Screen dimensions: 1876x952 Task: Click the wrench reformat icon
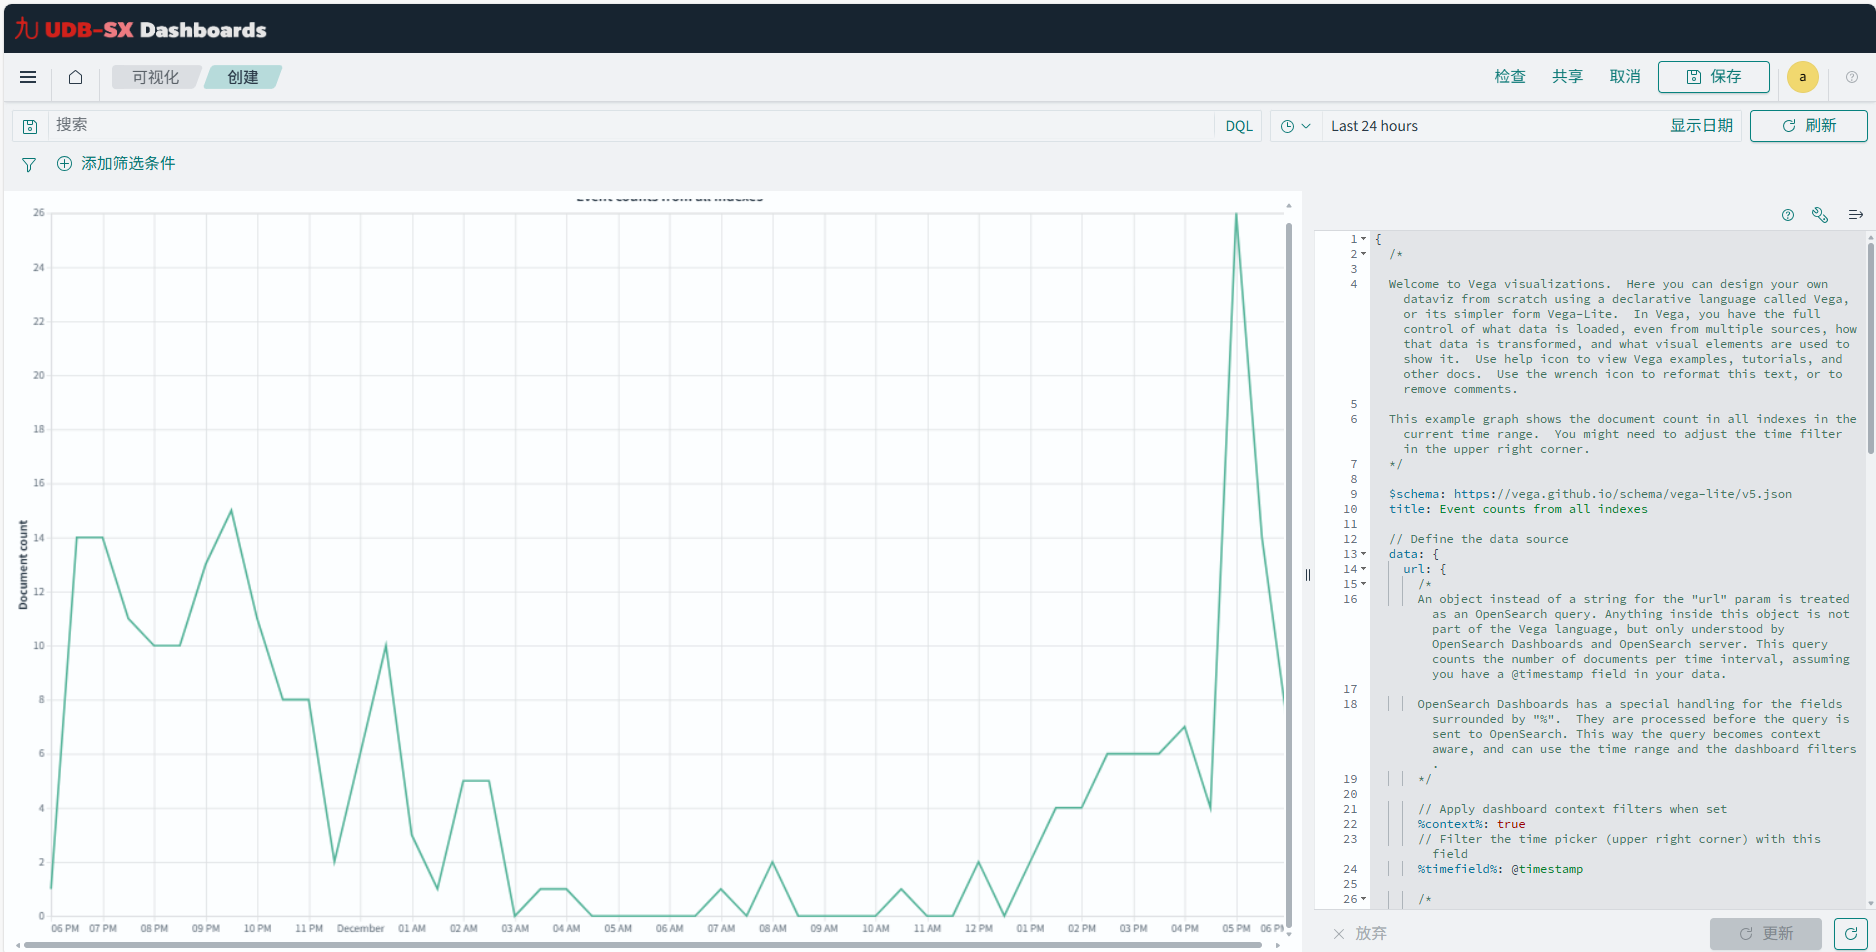click(x=1820, y=215)
